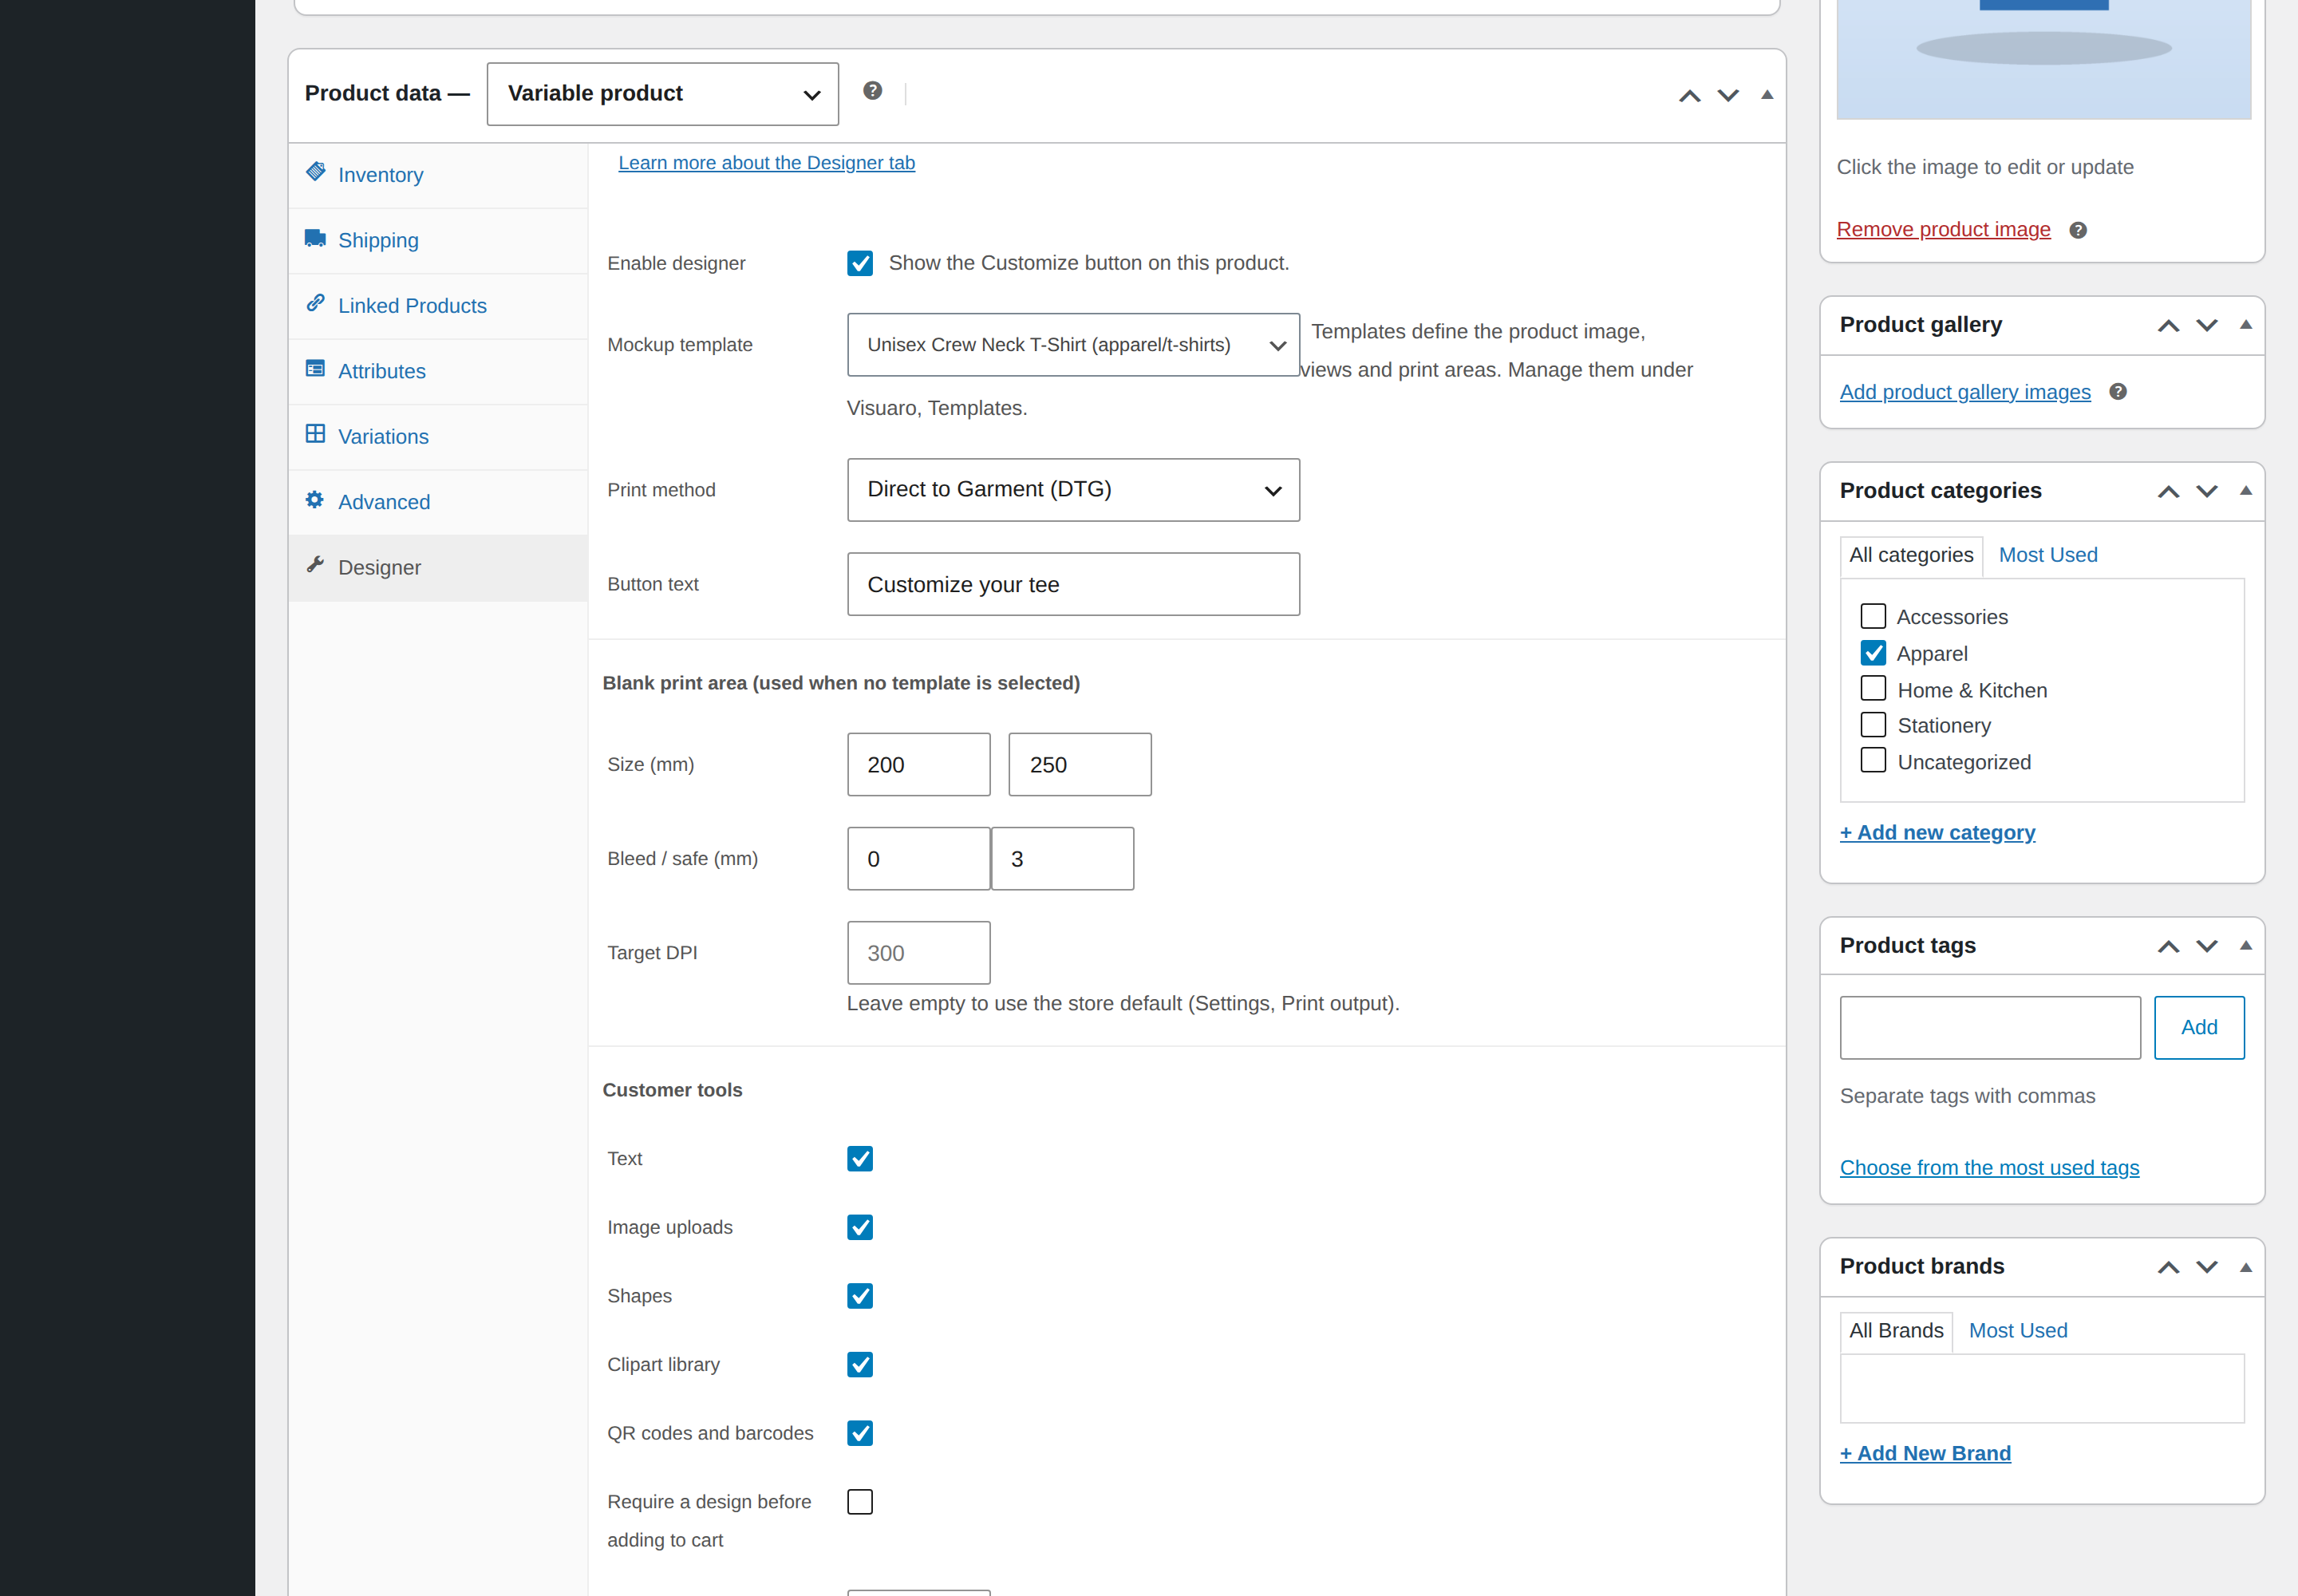2298x1596 pixels.
Task: Click help icon next to product type
Action: click(x=872, y=91)
